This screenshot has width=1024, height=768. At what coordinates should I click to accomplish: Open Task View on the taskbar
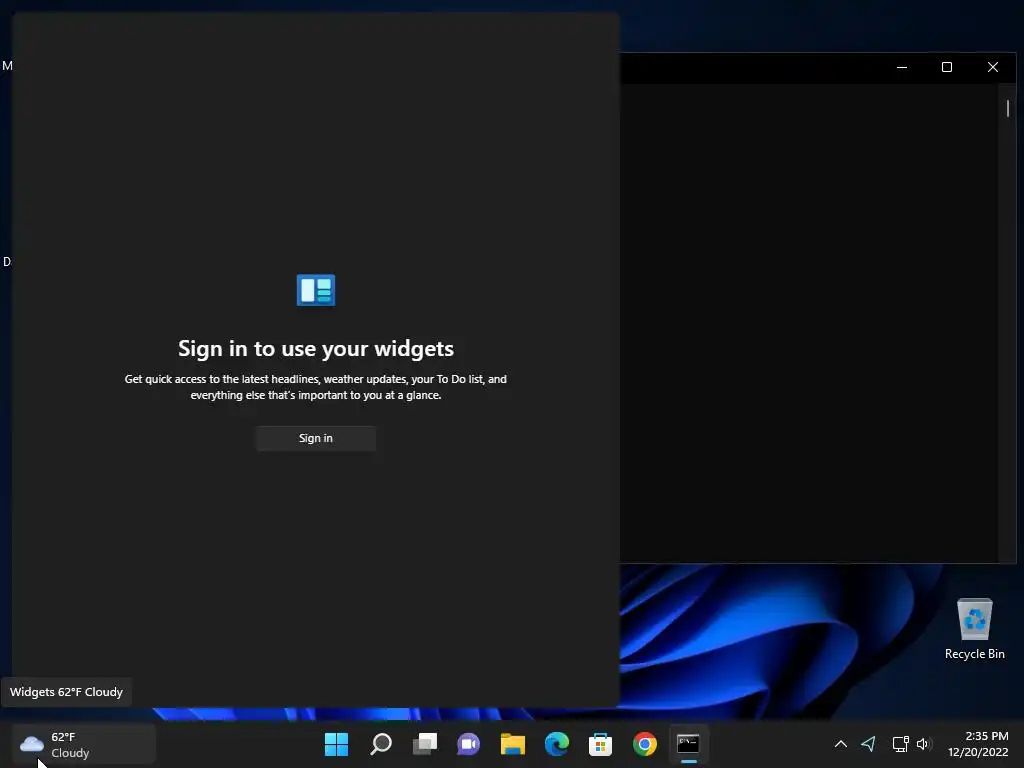(424, 744)
